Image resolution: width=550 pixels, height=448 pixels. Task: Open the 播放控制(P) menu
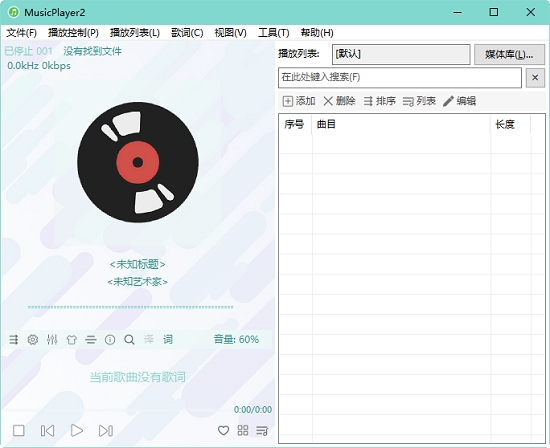point(73,33)
